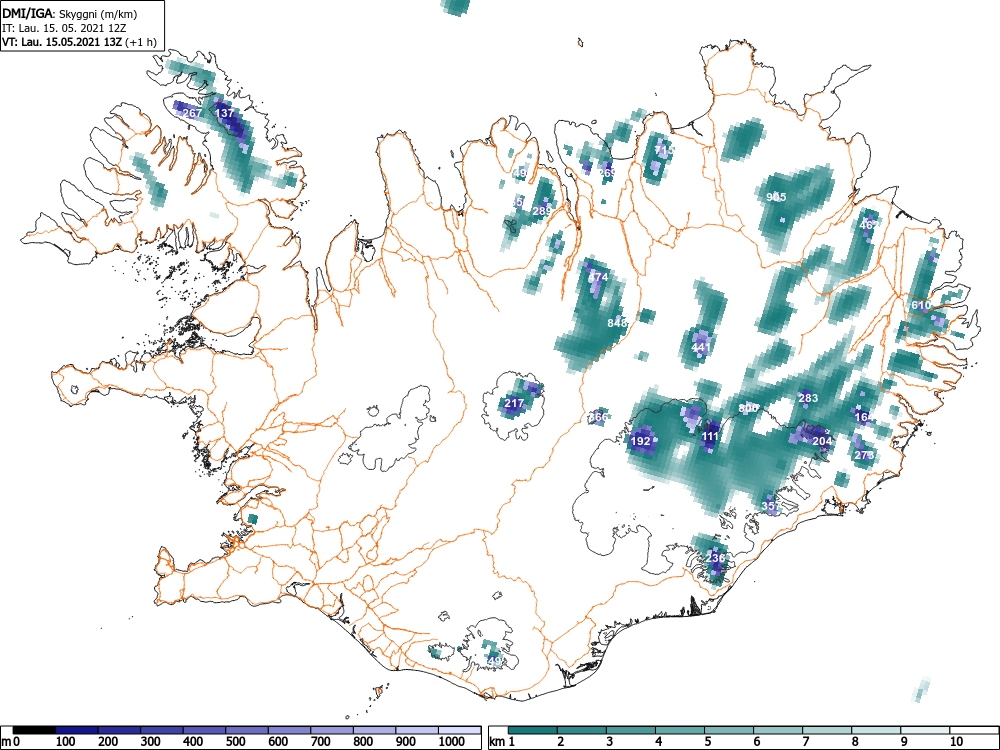Select the '441' visibility value on map
Image resolution: width=1000 pixels, height=750 pixels.
tap(701, 347)
